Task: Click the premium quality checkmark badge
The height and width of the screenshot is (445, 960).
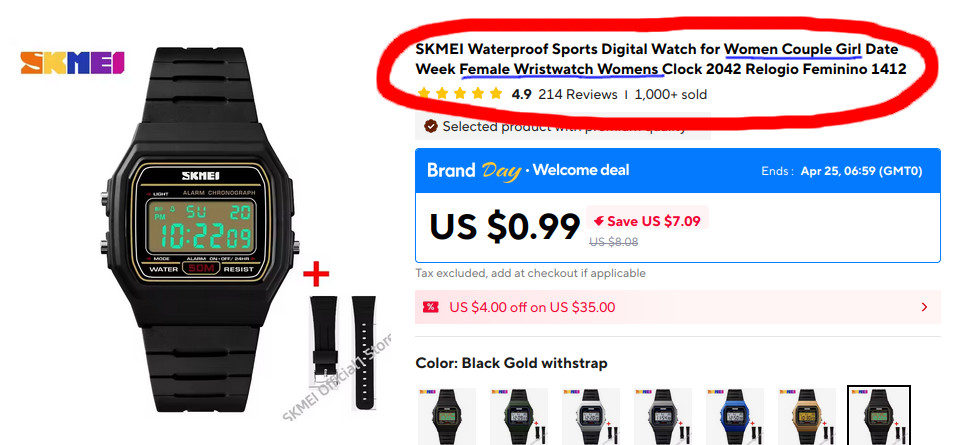Action: pos(431,126)
